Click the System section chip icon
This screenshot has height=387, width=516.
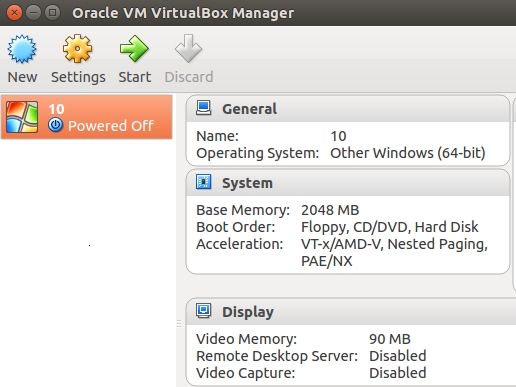pos(203,182)
